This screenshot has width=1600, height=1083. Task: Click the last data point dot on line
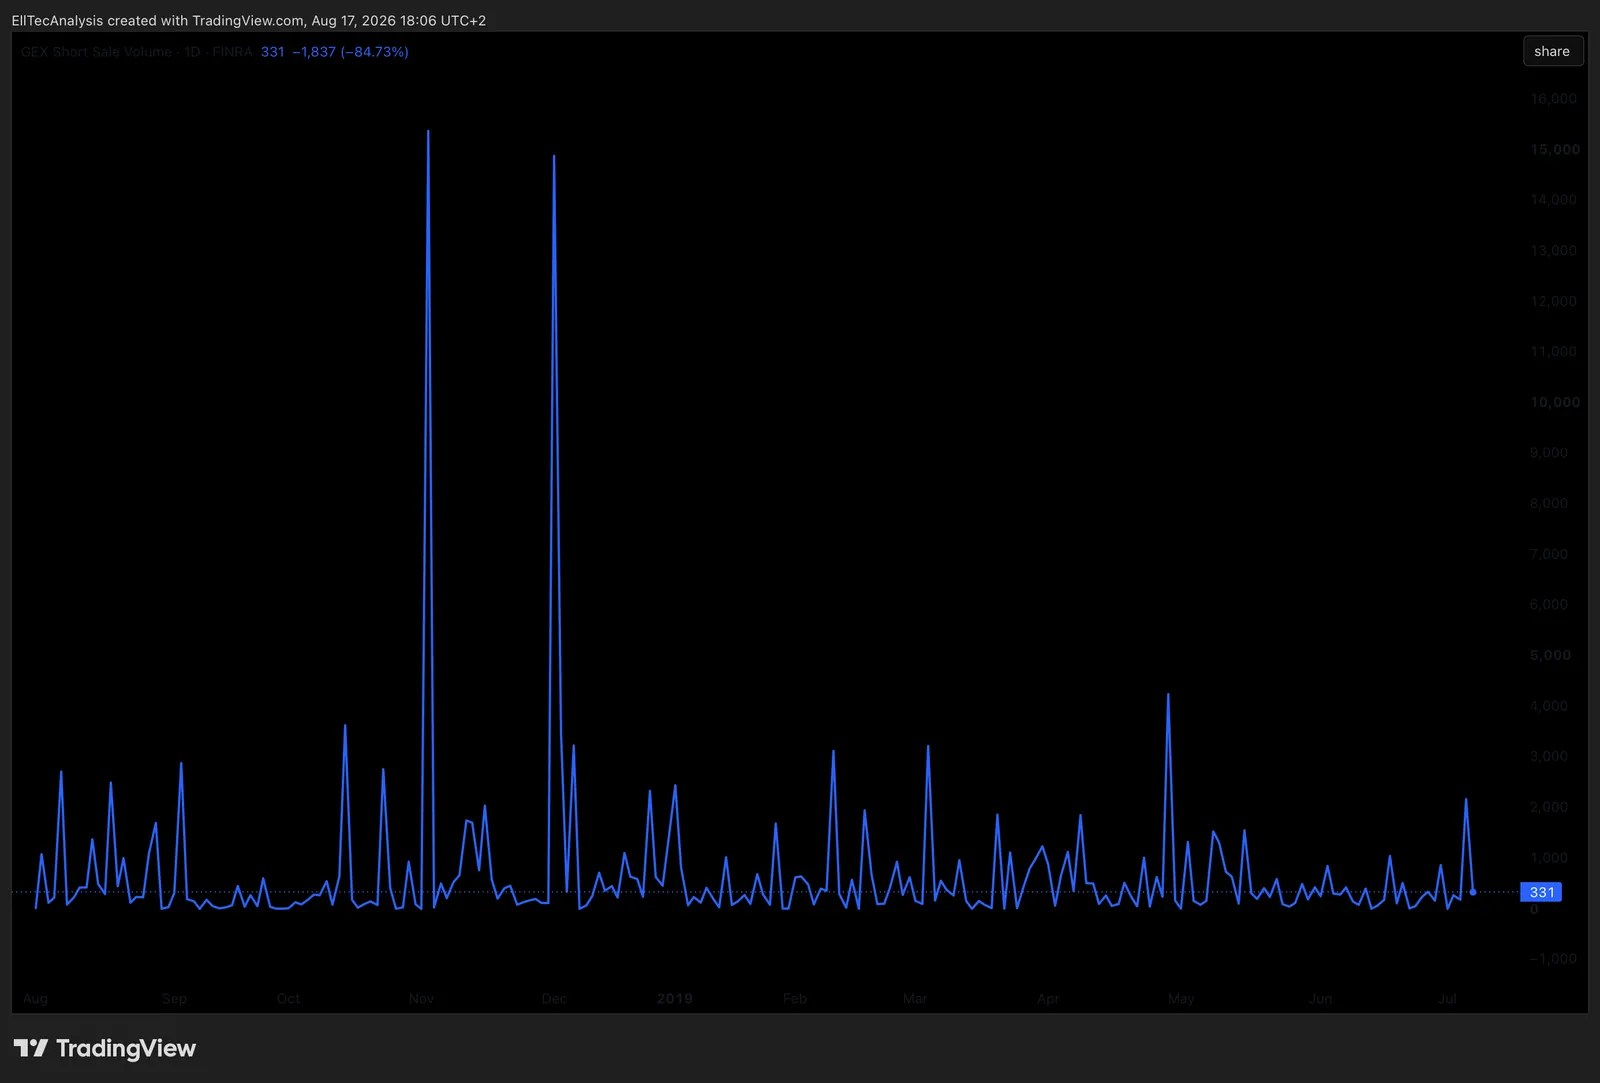1473,892
